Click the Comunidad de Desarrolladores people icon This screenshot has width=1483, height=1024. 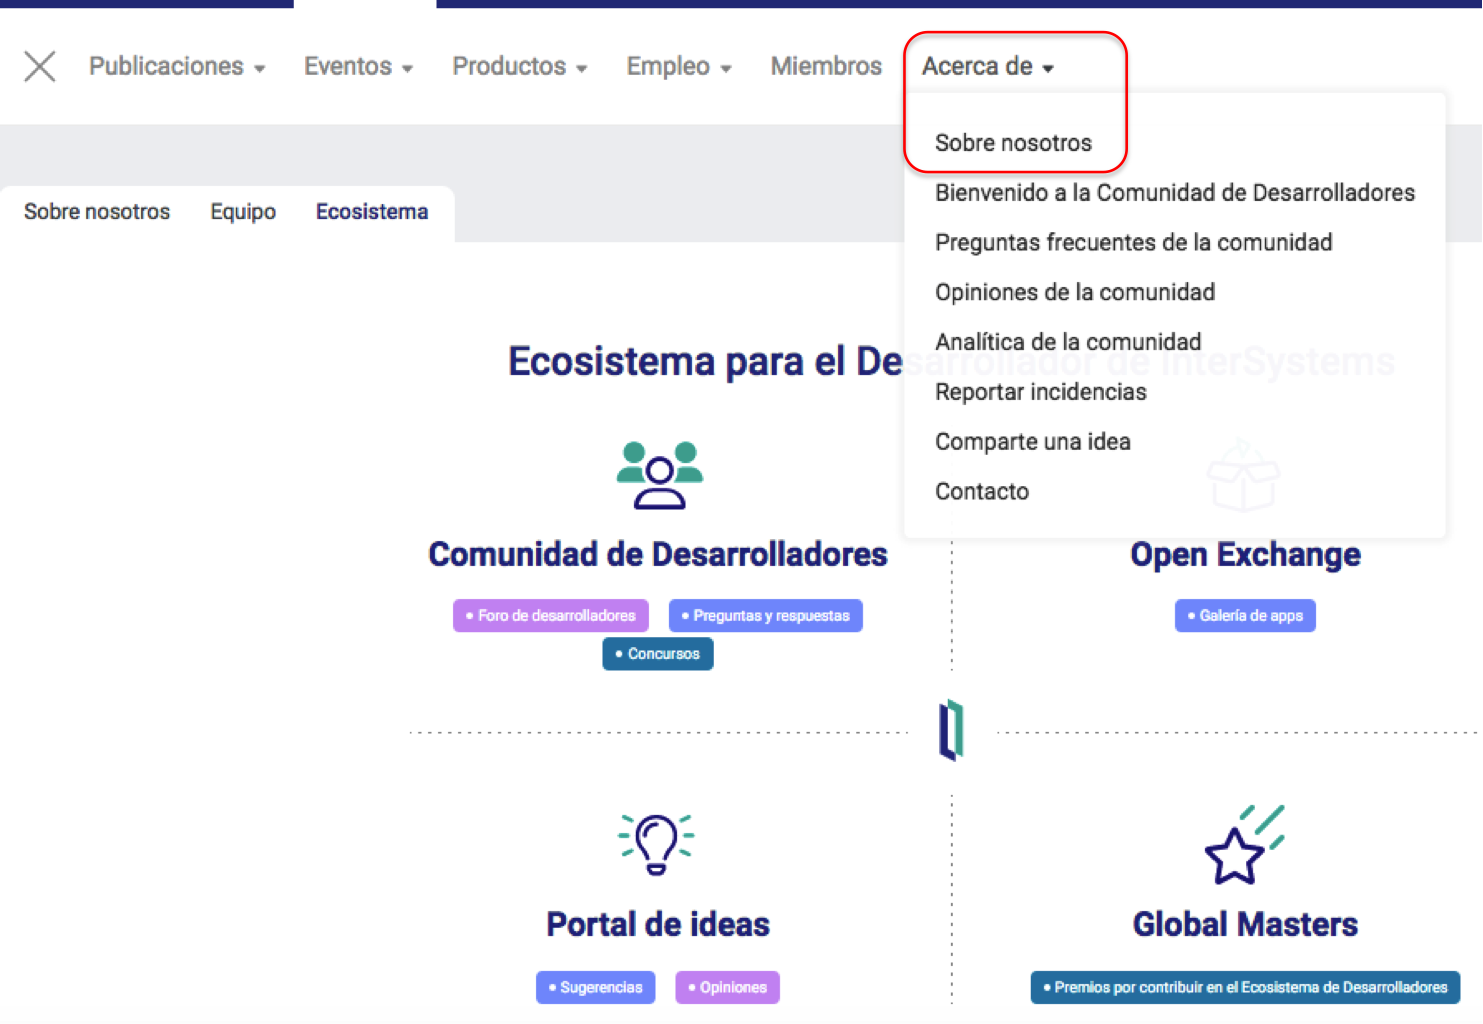coord(659,475)
